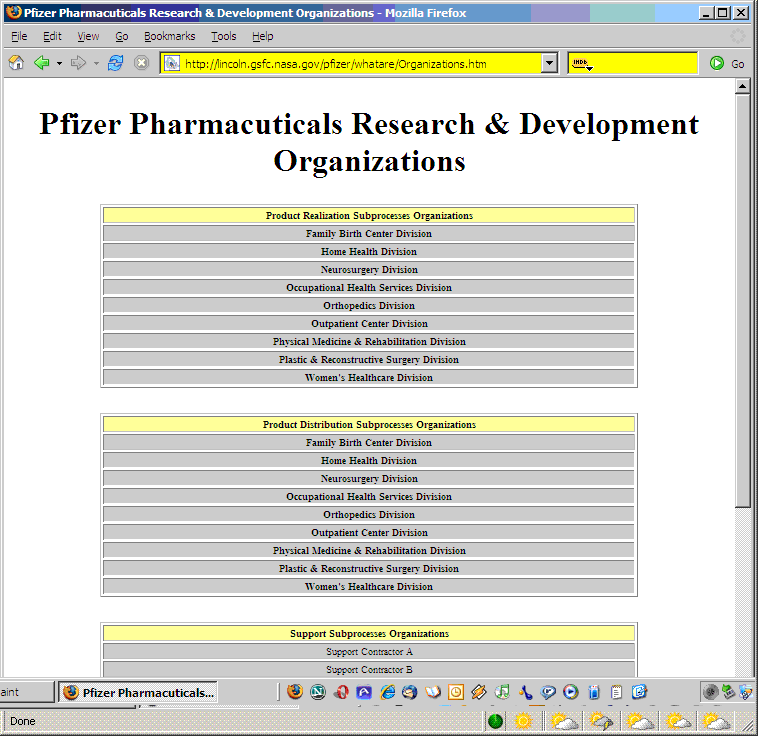Open the Forward button history dropdown arrow
Viewport: 758px width, 736px height.
coord(96,63)
